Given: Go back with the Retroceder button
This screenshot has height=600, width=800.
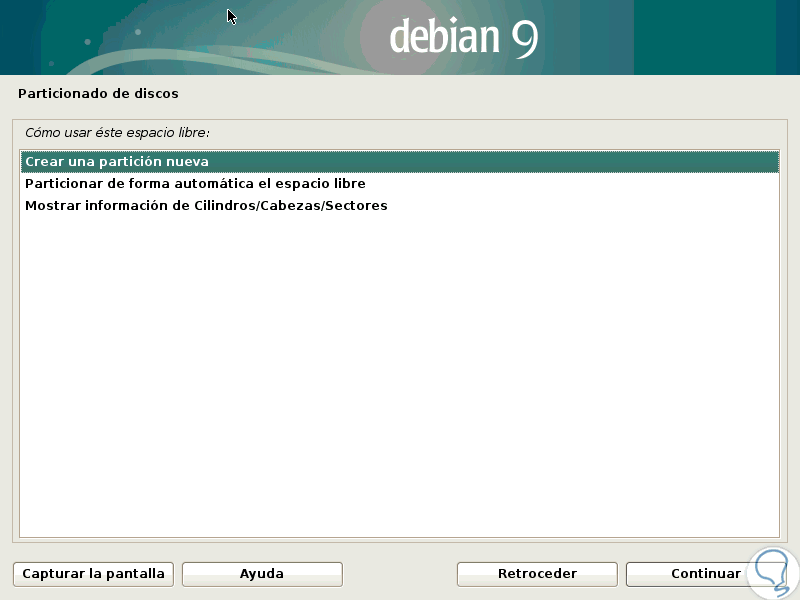Looking at the screenshot, I should click(537, 574).
